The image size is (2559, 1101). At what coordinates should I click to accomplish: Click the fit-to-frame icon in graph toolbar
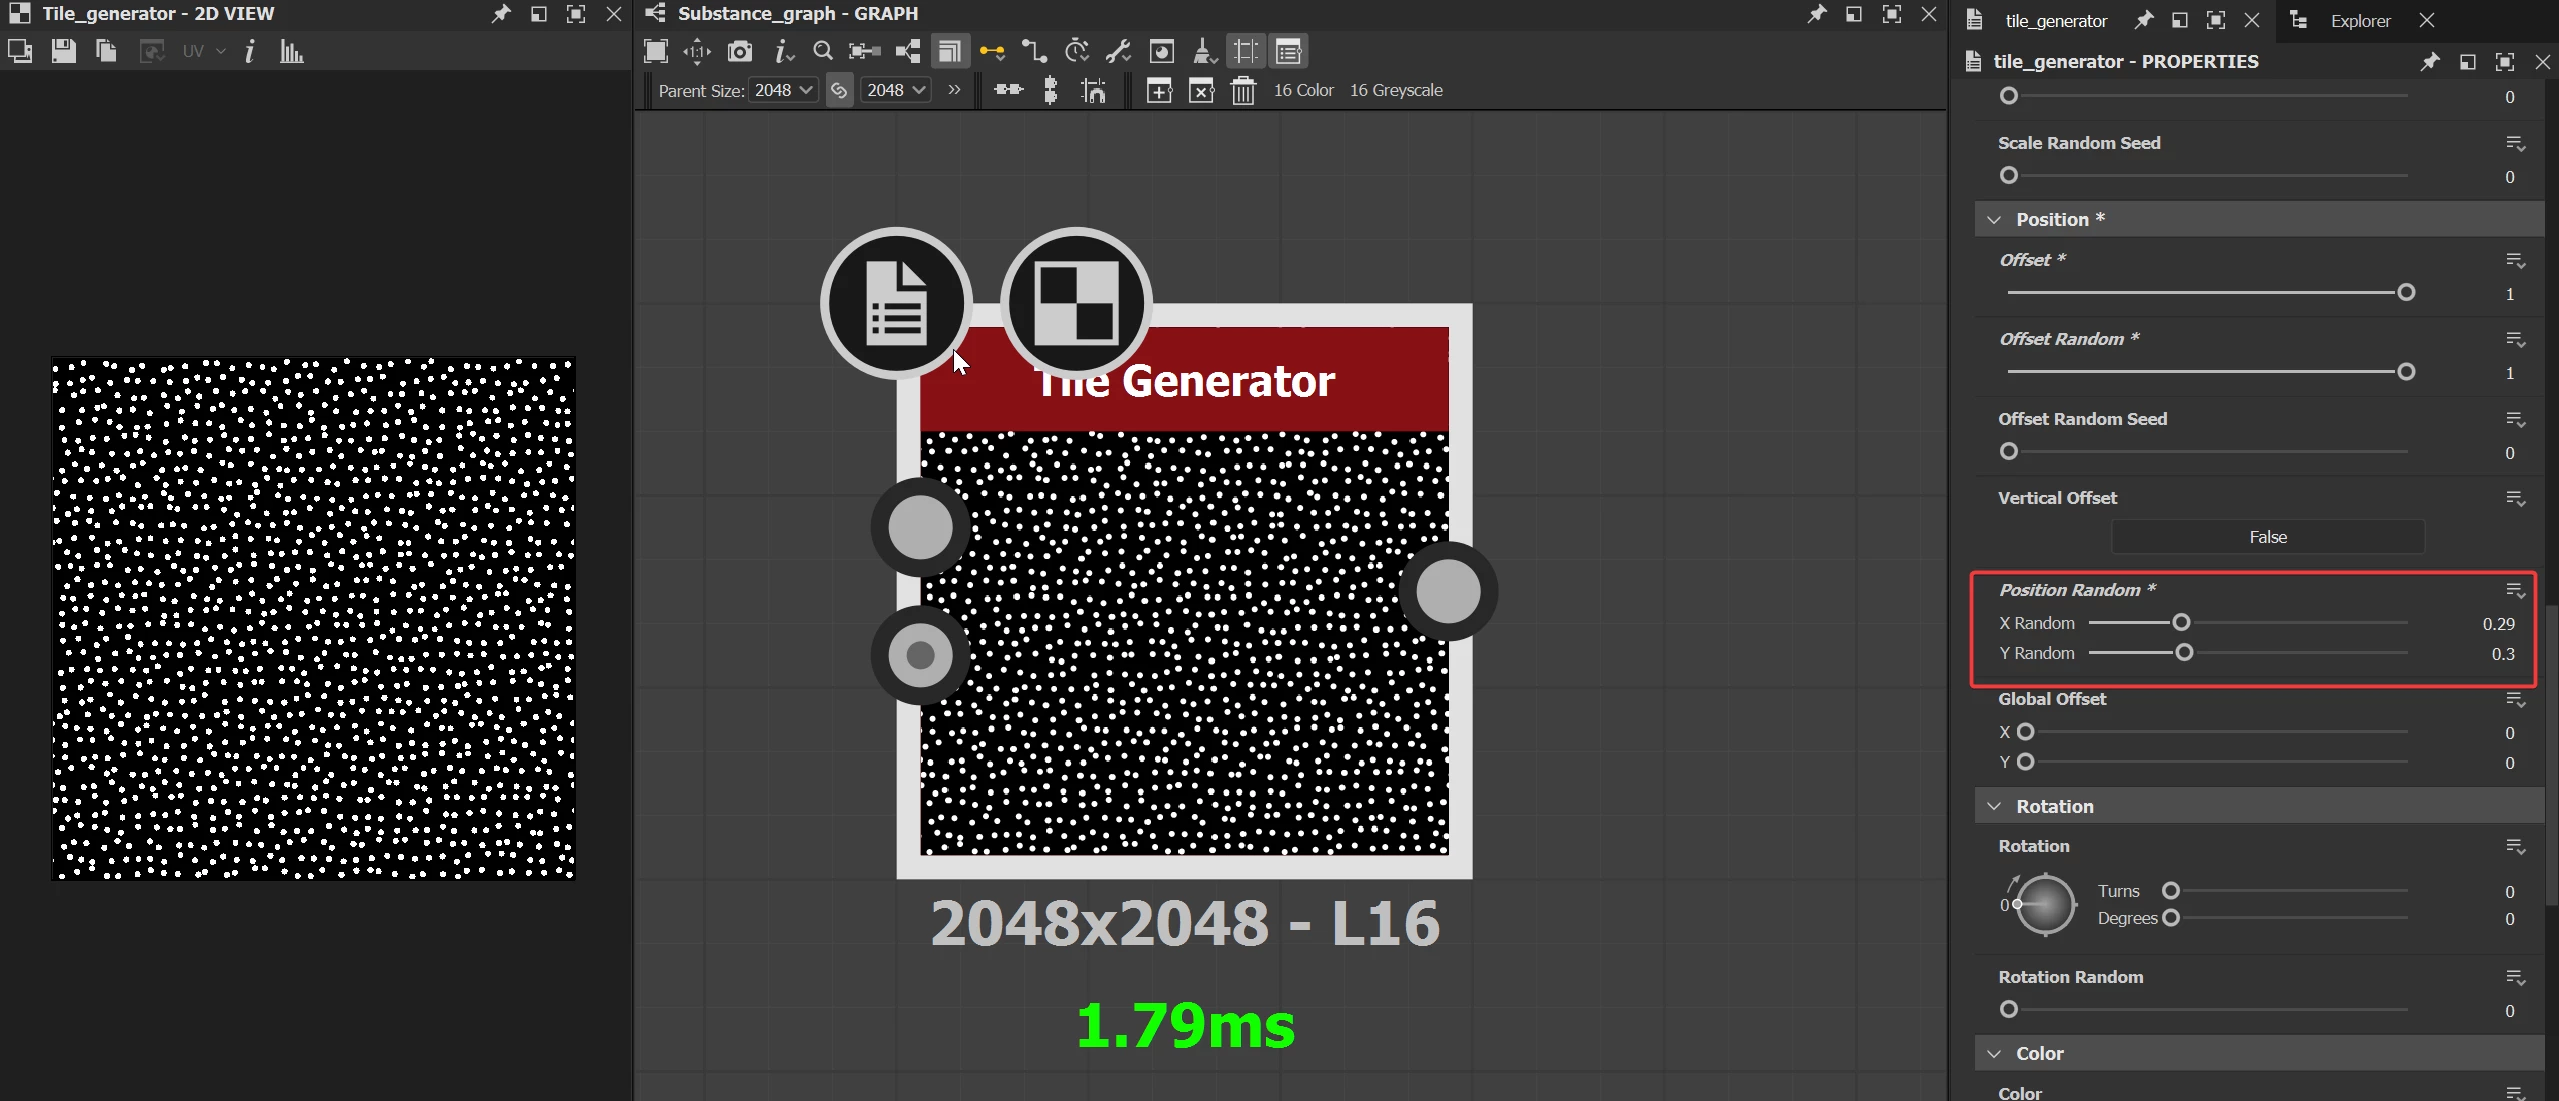tap(656, 51)
